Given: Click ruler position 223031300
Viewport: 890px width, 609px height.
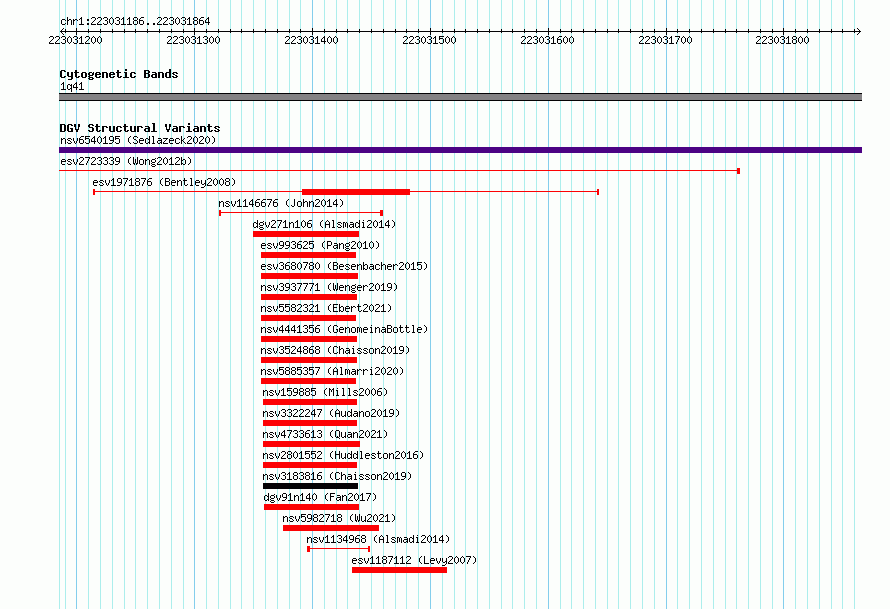Looking at the screenshot, I should click(x=194, y=40).
